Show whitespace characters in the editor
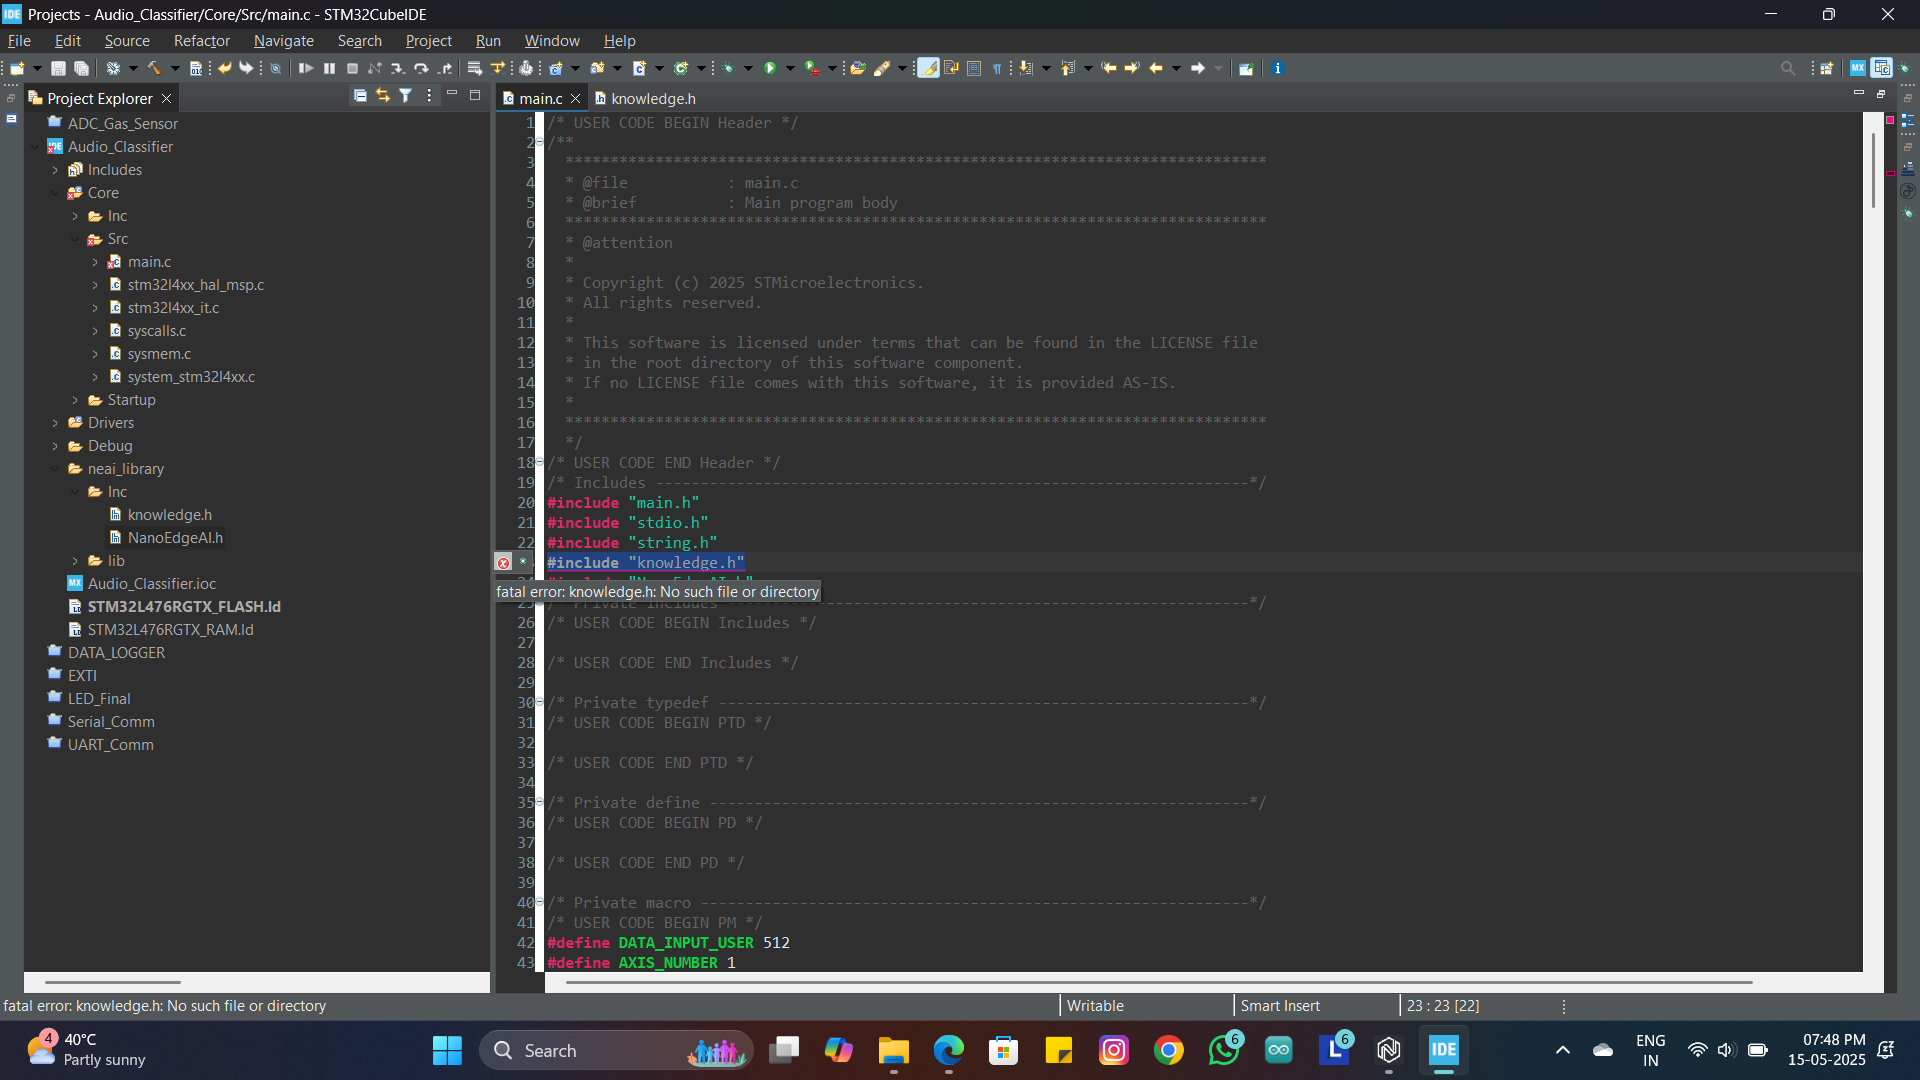Viewport: 1920px width, 1080px height. (x=997, y=68)
